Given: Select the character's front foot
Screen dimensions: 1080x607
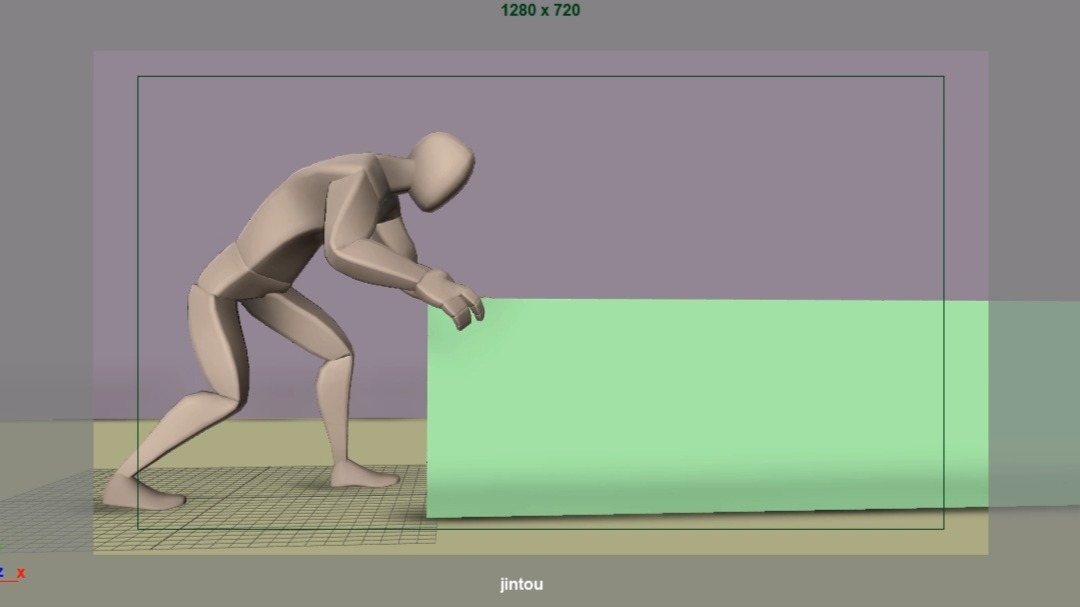Looking at the screenshot, I should tap(364, 474).
